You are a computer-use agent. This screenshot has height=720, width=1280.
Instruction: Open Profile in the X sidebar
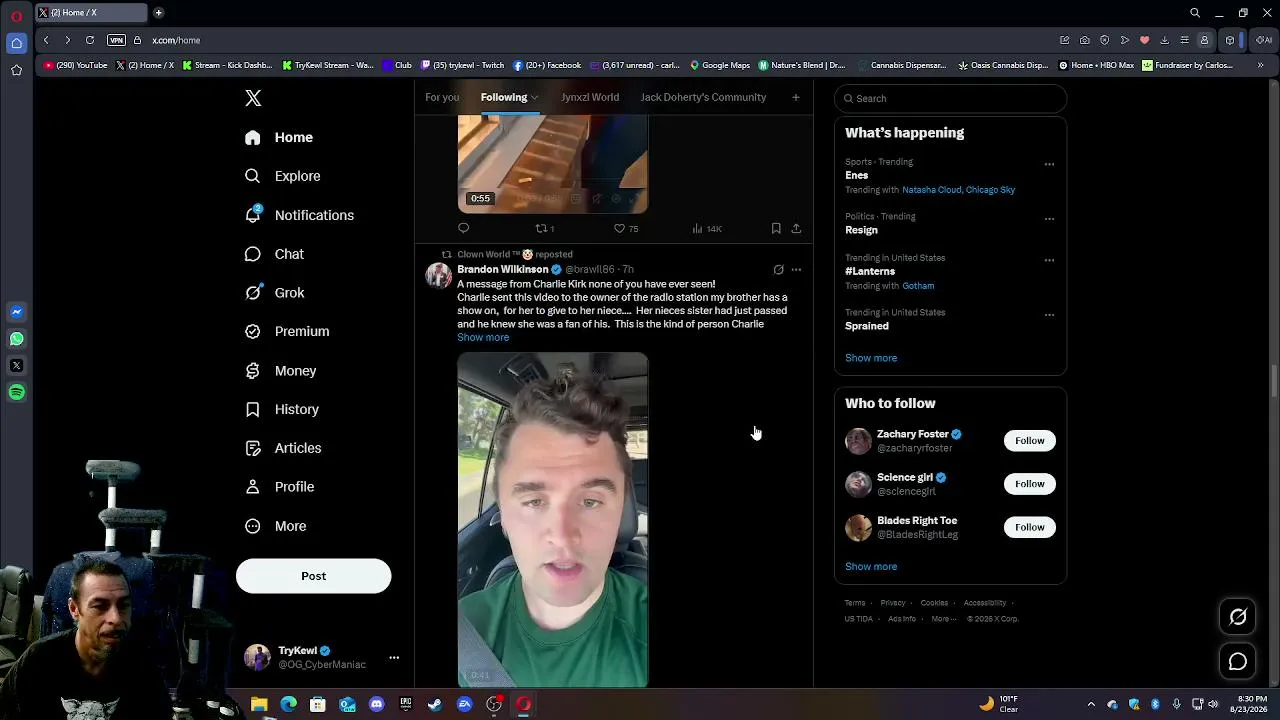click(279, 487)
